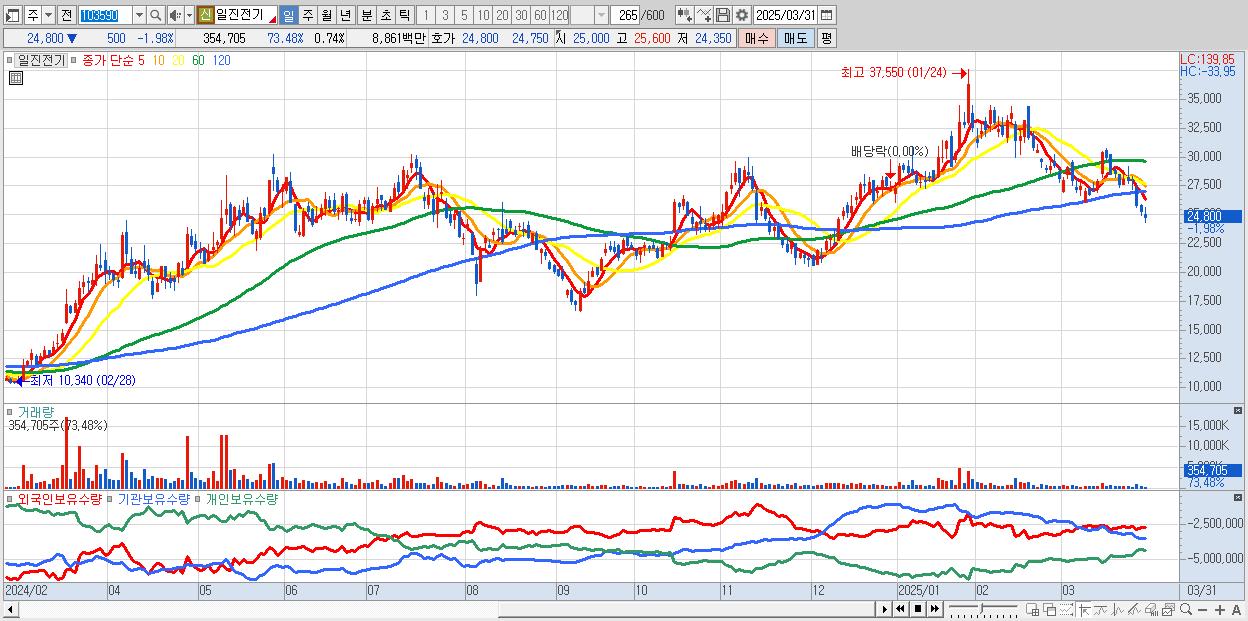Click the magnifier zoom icon at bottom

[x=1185, y=609]
